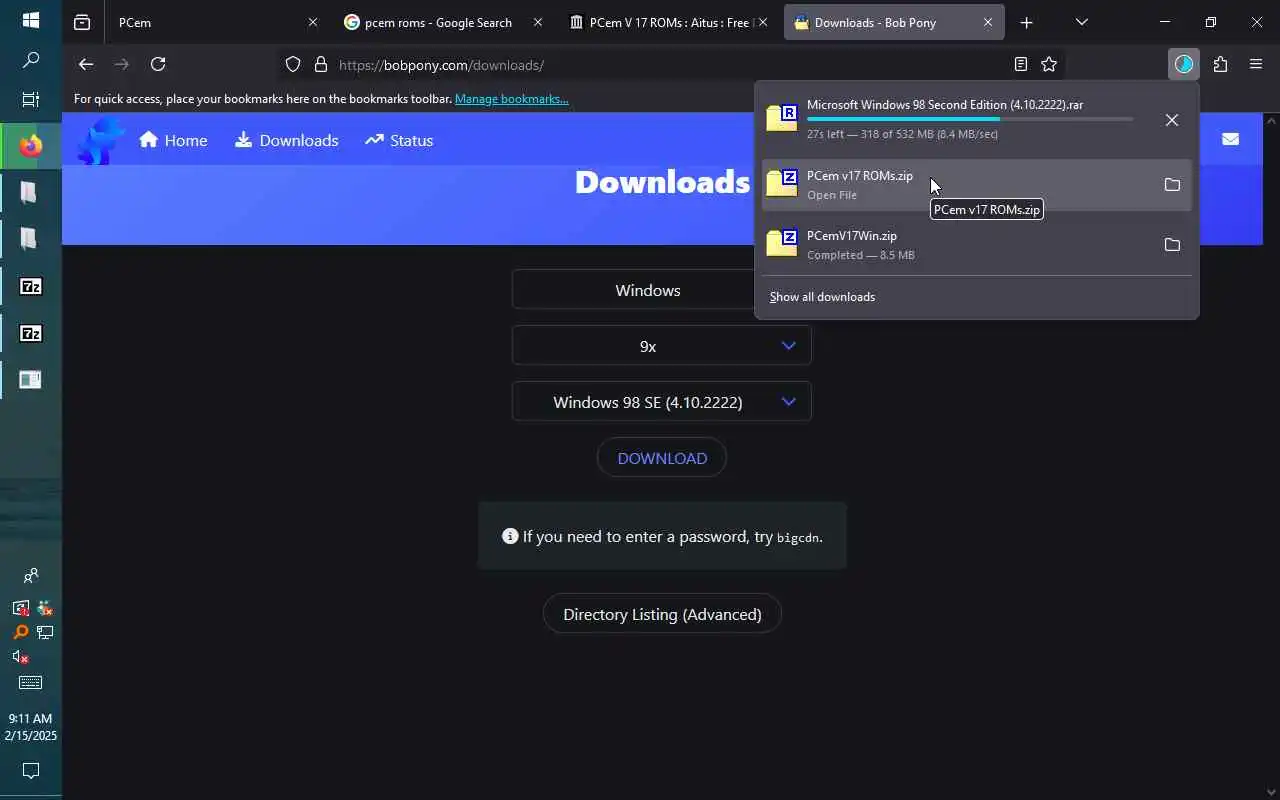Click Firefox icon in taskbar
This screenshot has width=1280, height=800.
[x=30, y=146]
